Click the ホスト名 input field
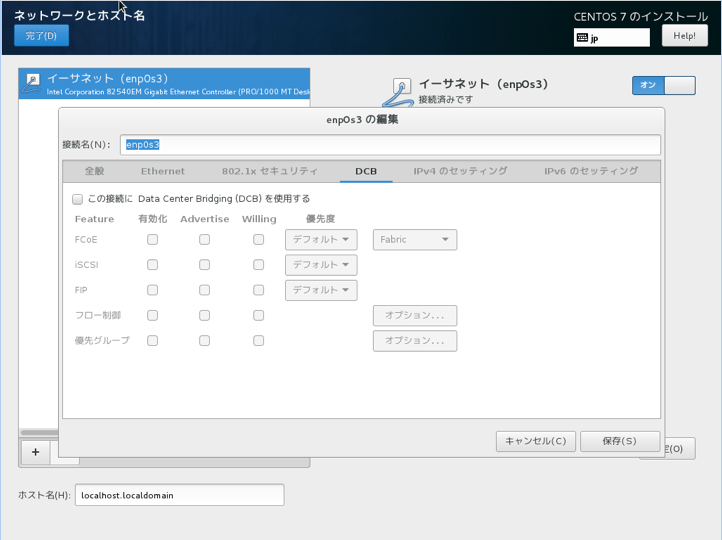 [x=180, y=495]
